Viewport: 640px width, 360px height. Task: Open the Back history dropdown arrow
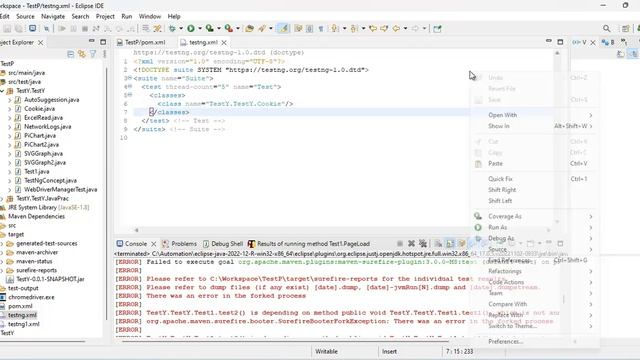tap(405, 29)
